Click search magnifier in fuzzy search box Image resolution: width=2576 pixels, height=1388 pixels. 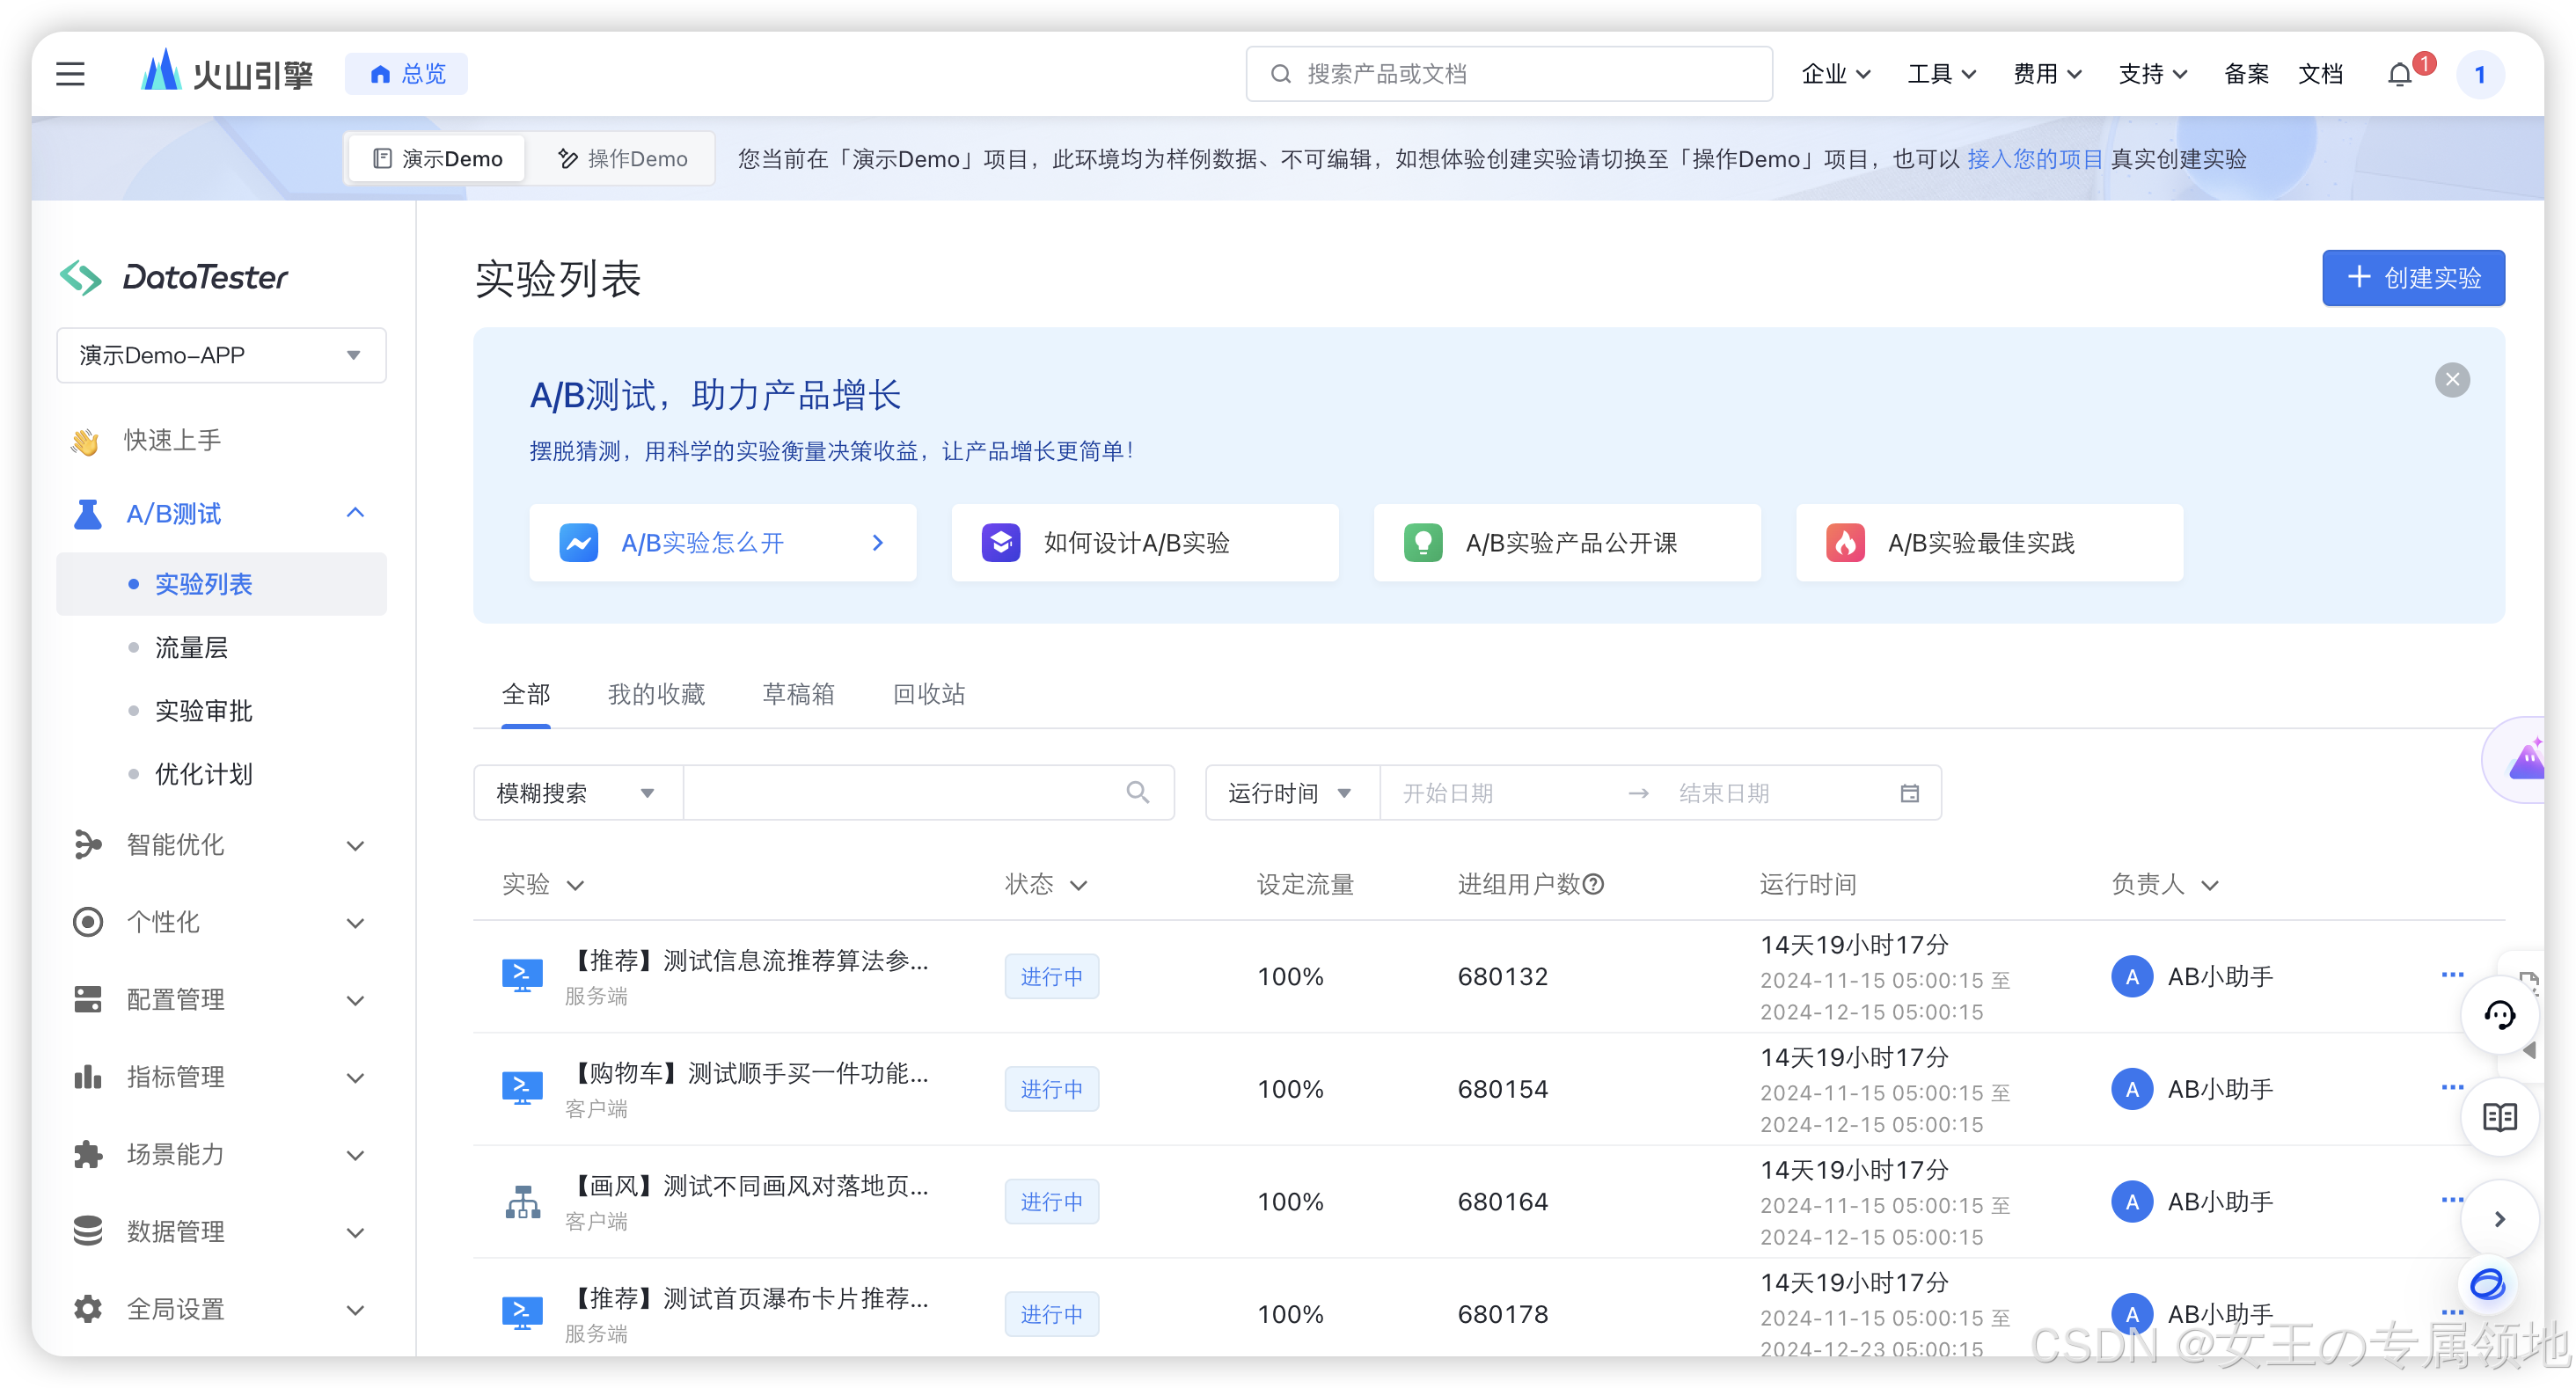(1137, 793)
